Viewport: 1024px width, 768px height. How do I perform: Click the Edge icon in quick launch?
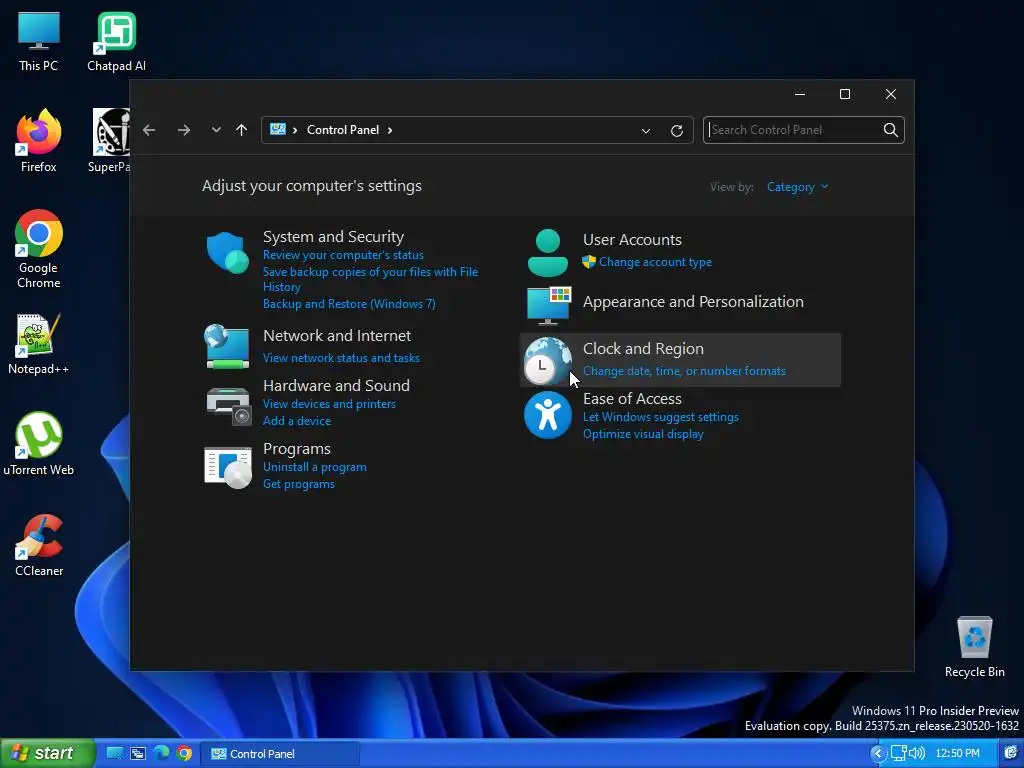click(161, 753)
